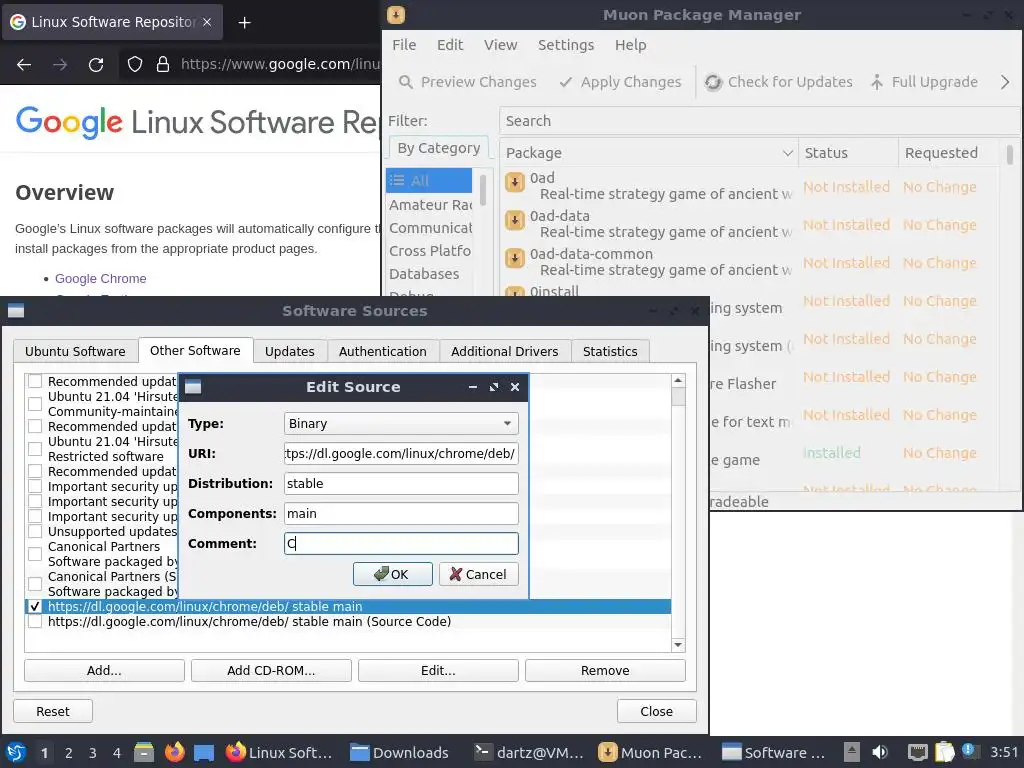Enable Chrome stable main (Source Code) checkbox
The image size is (1024, 768).
click(35, 622)
